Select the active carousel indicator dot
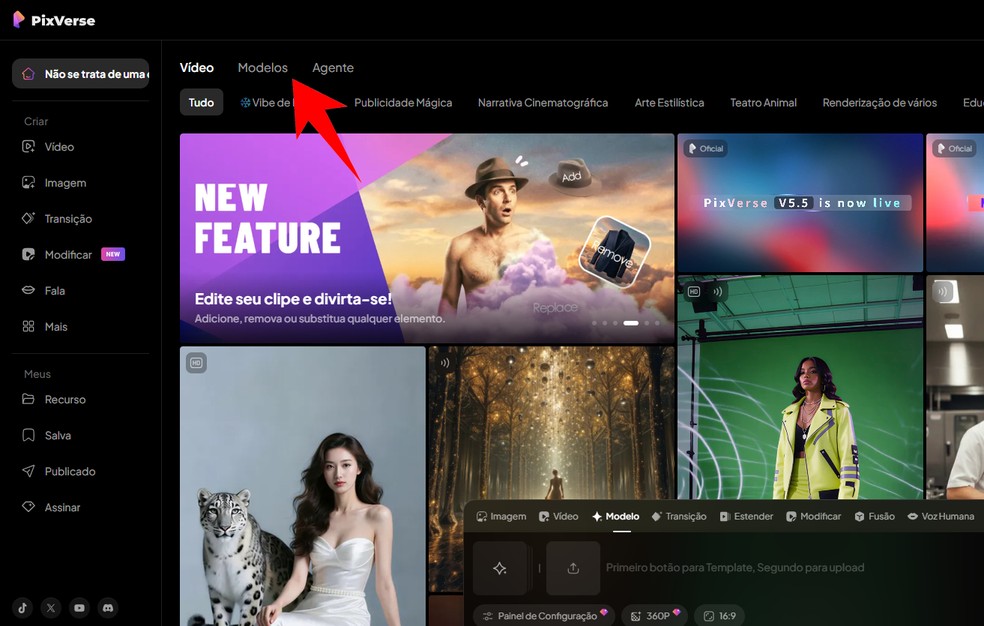Viewport: 984px width, 626px height. (631, 323)
